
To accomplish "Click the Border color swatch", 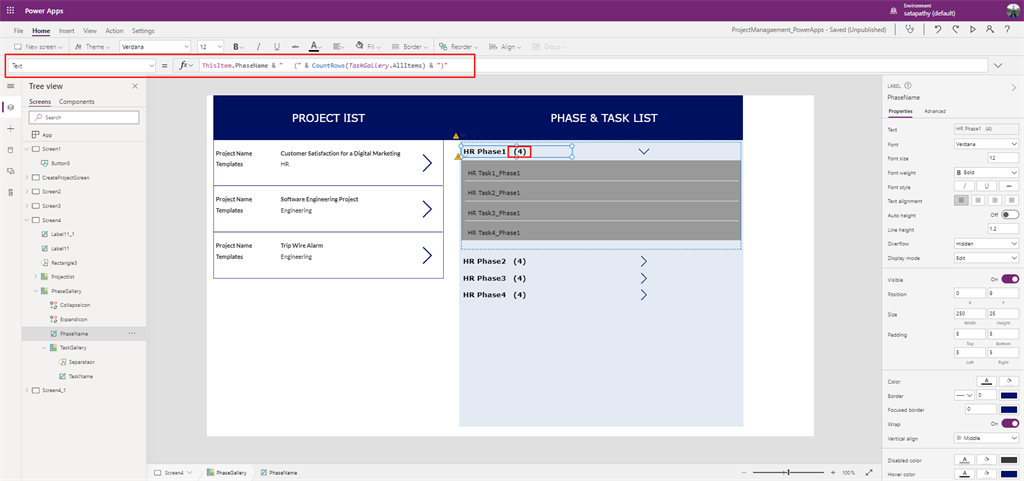I will coord(1009,396).
